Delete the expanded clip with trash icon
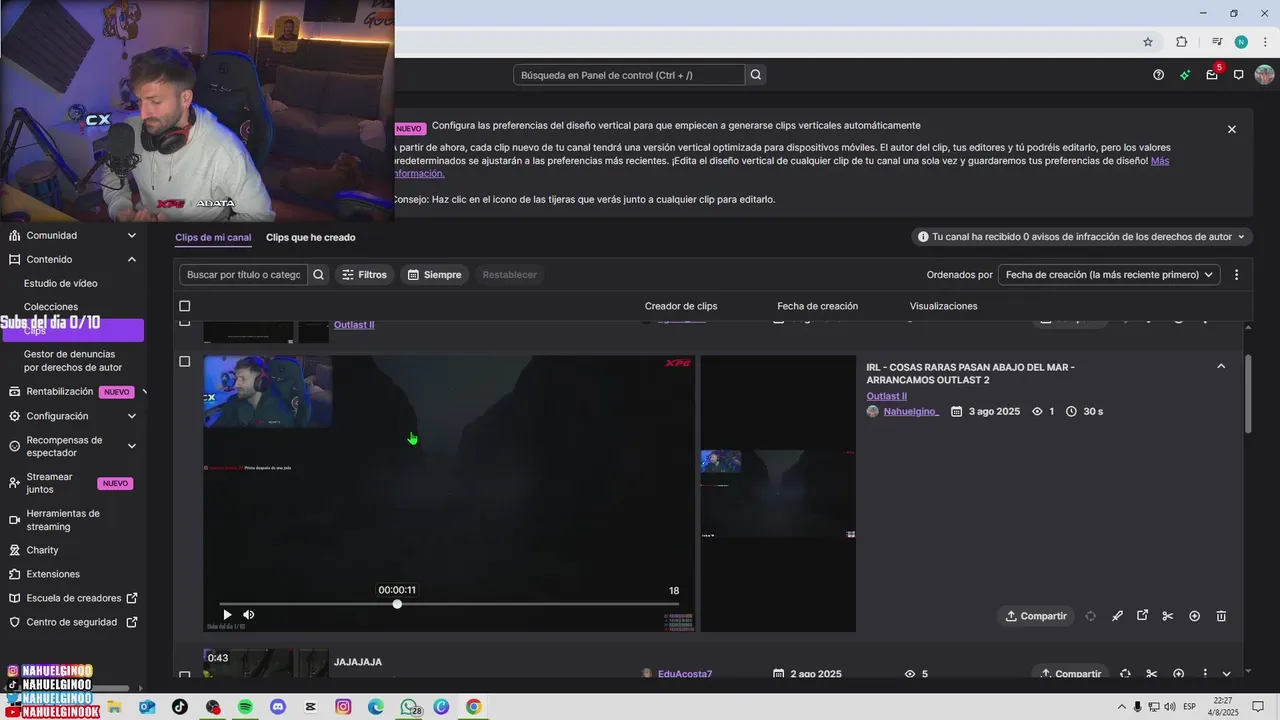1280x720 pixels. 1221,616
